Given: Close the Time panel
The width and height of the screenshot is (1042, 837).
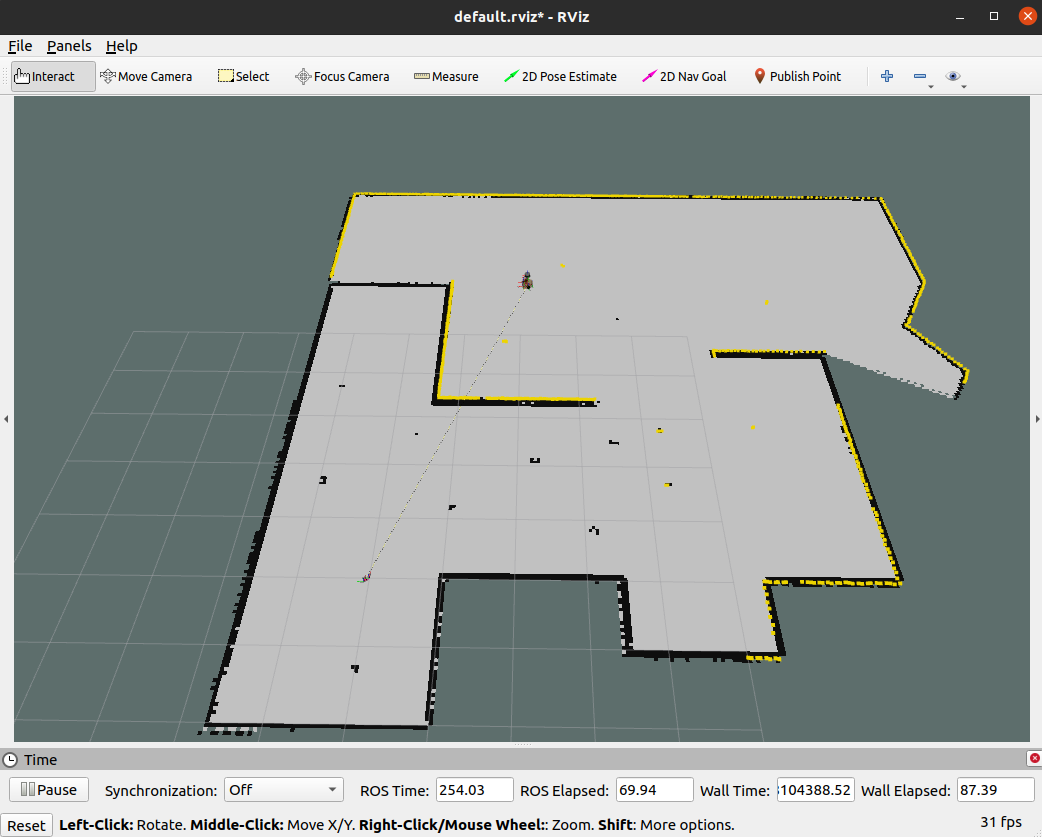Looking at the screenshot, I should coord(1033,759).
